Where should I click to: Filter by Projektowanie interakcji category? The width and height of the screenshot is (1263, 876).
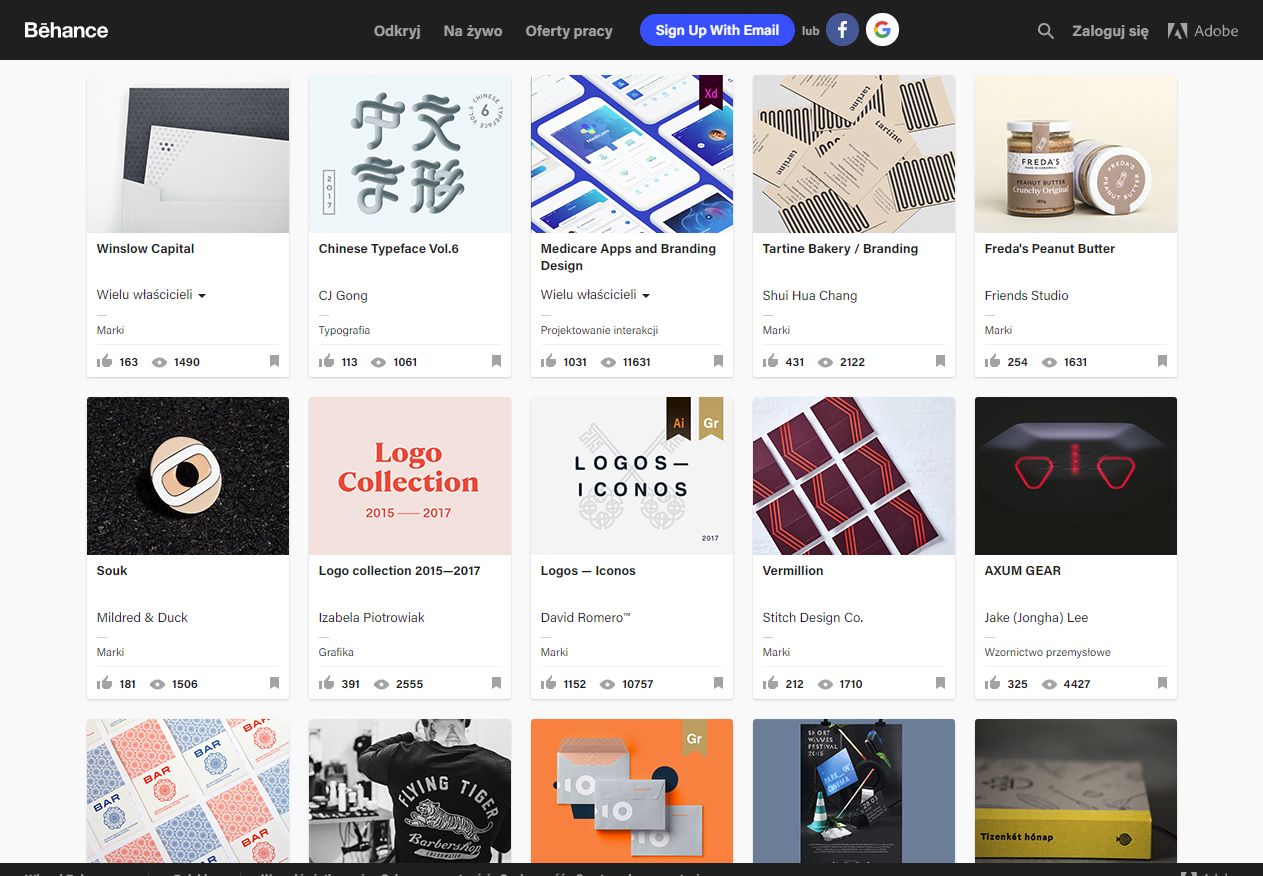pyautogui.click(x=599, y=330)
